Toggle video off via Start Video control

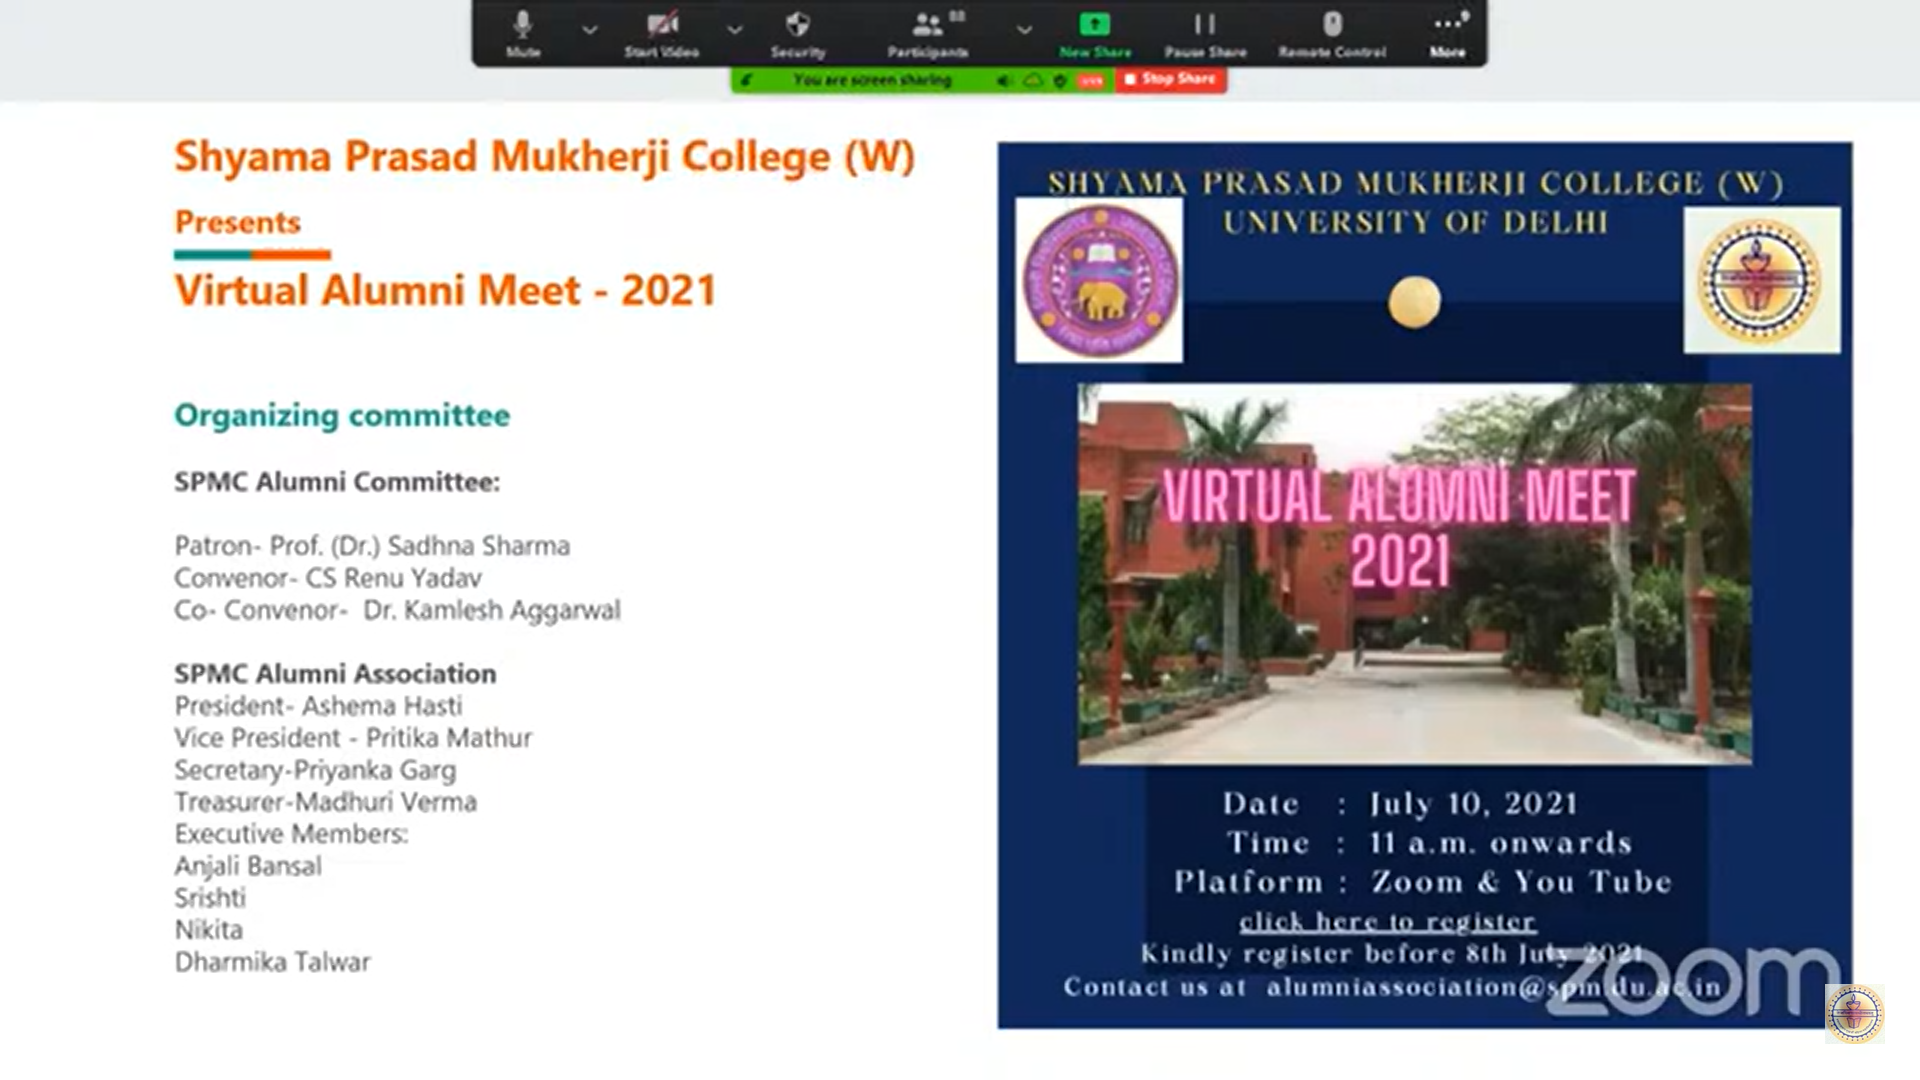[x=660, y=30]
